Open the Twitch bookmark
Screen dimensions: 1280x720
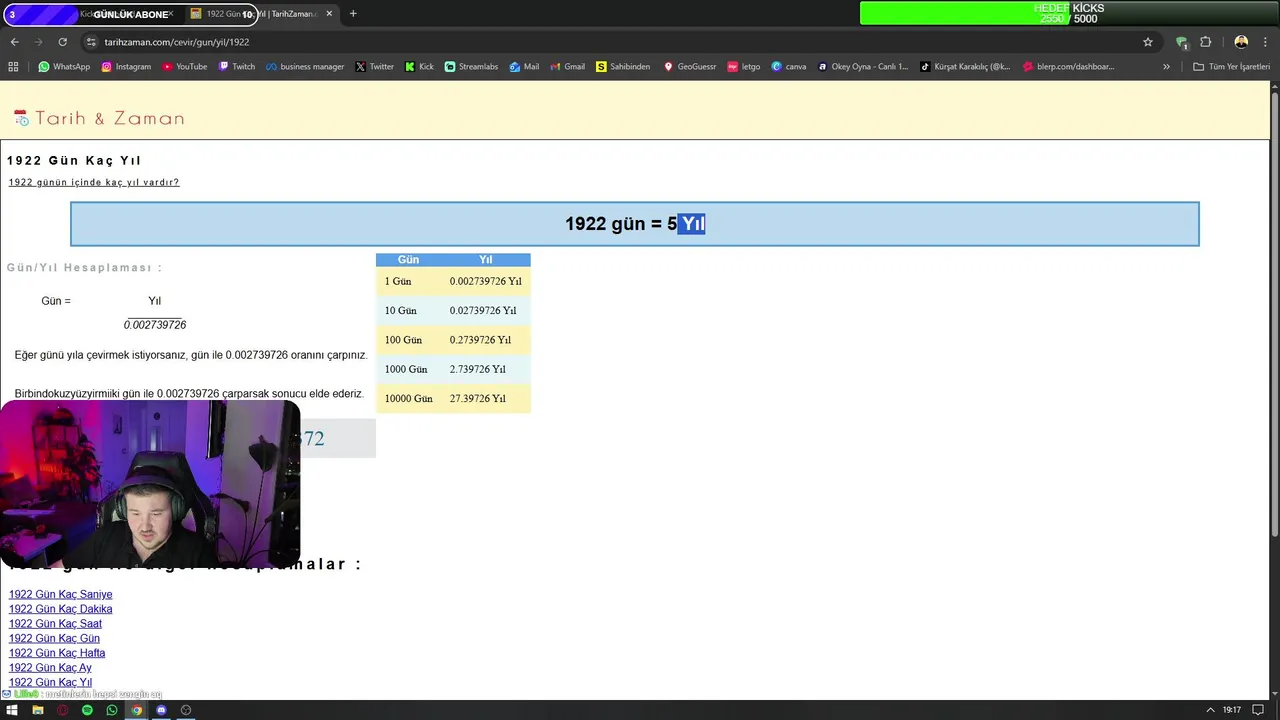tap(236, 67)
